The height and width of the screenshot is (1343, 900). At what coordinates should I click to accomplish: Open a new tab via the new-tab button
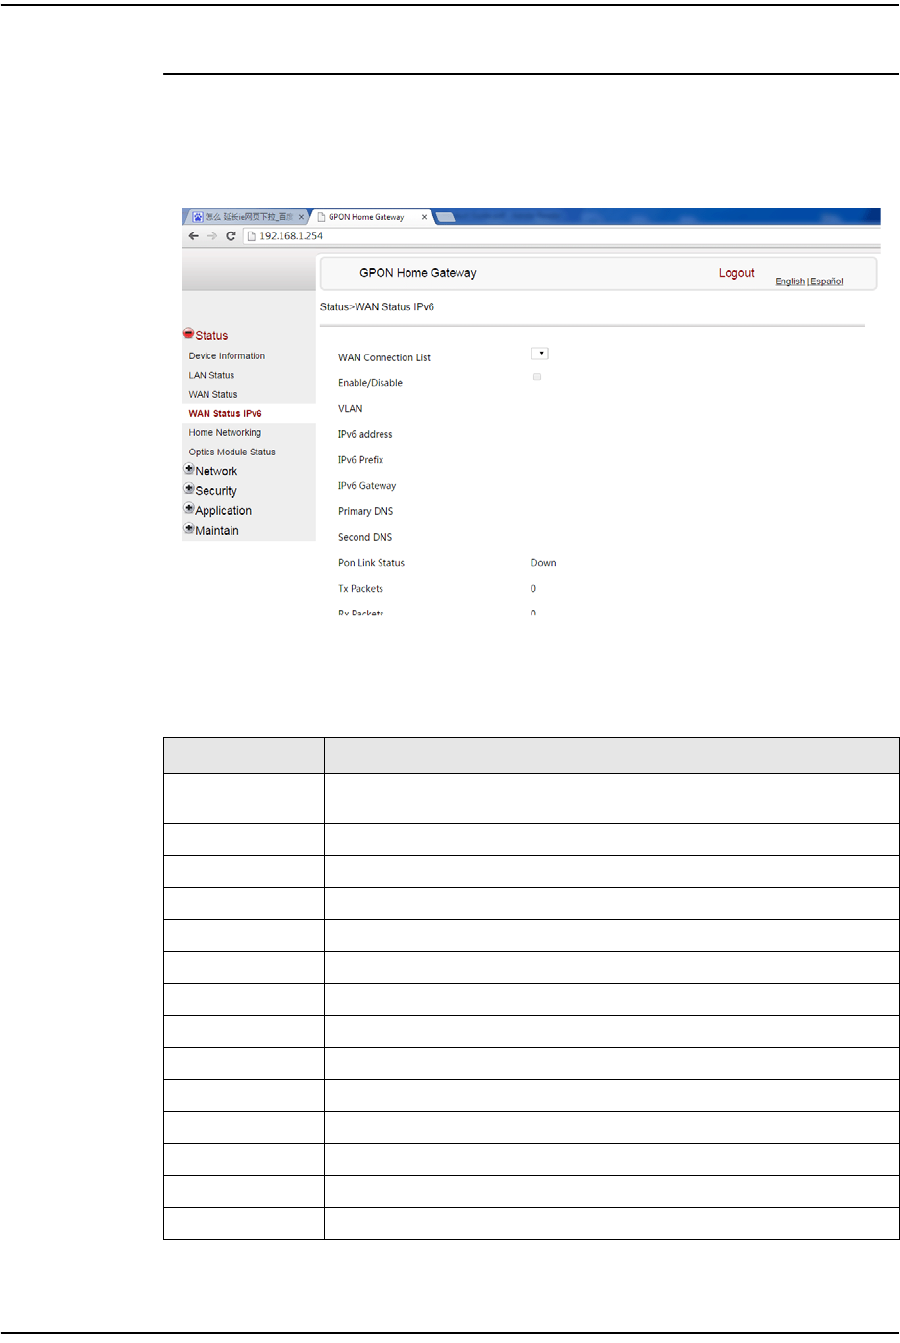pyautogui.click(x=446, y=217)
